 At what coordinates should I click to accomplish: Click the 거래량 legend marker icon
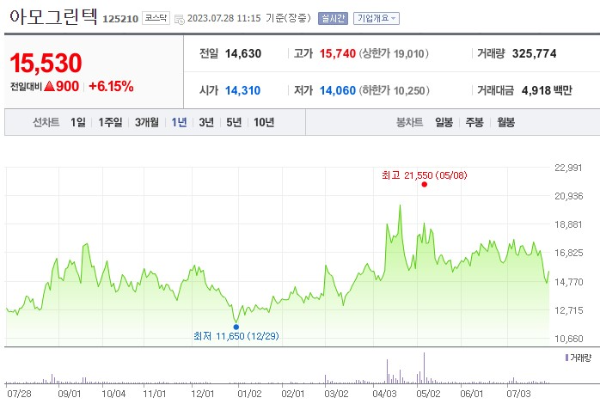567,358
